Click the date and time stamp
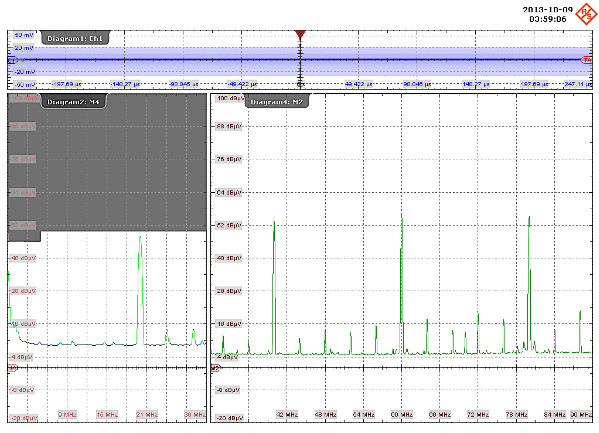 point(547,14)
